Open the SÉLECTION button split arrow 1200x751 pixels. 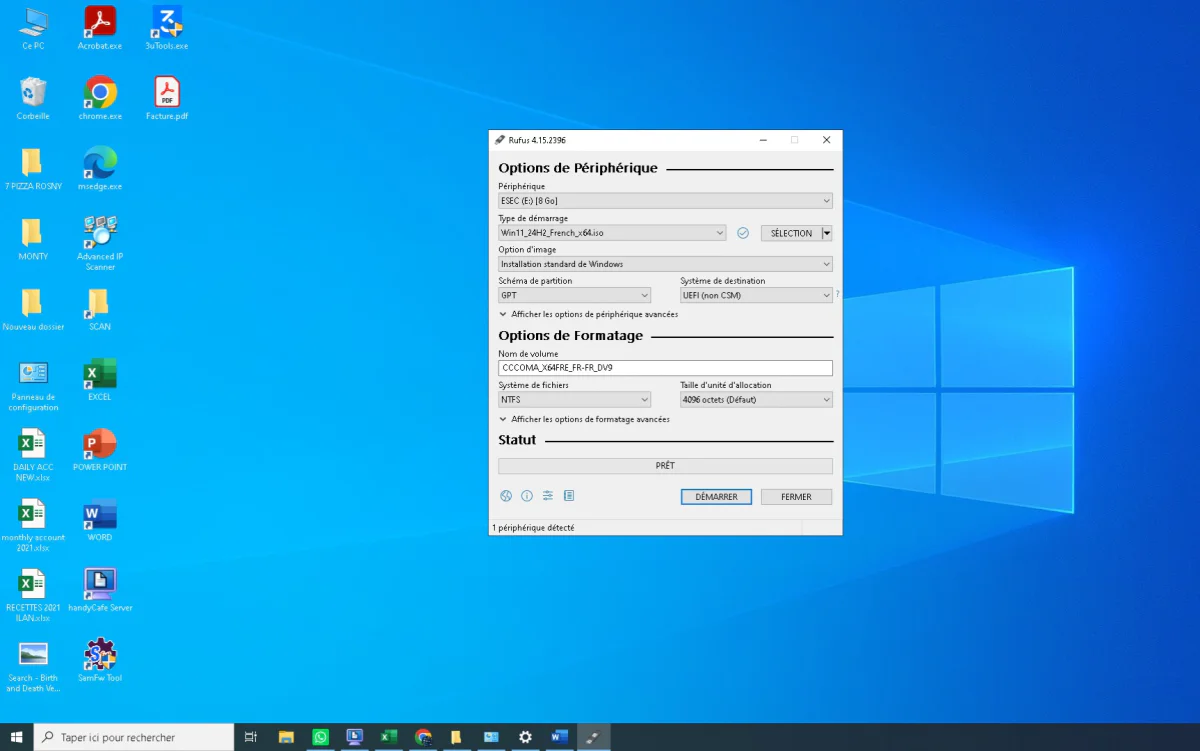827,233
